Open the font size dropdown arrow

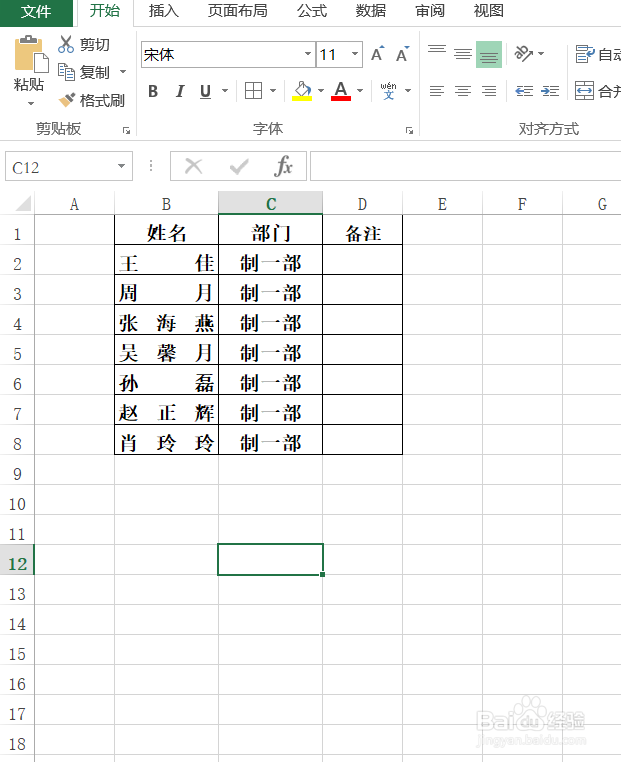355,54
